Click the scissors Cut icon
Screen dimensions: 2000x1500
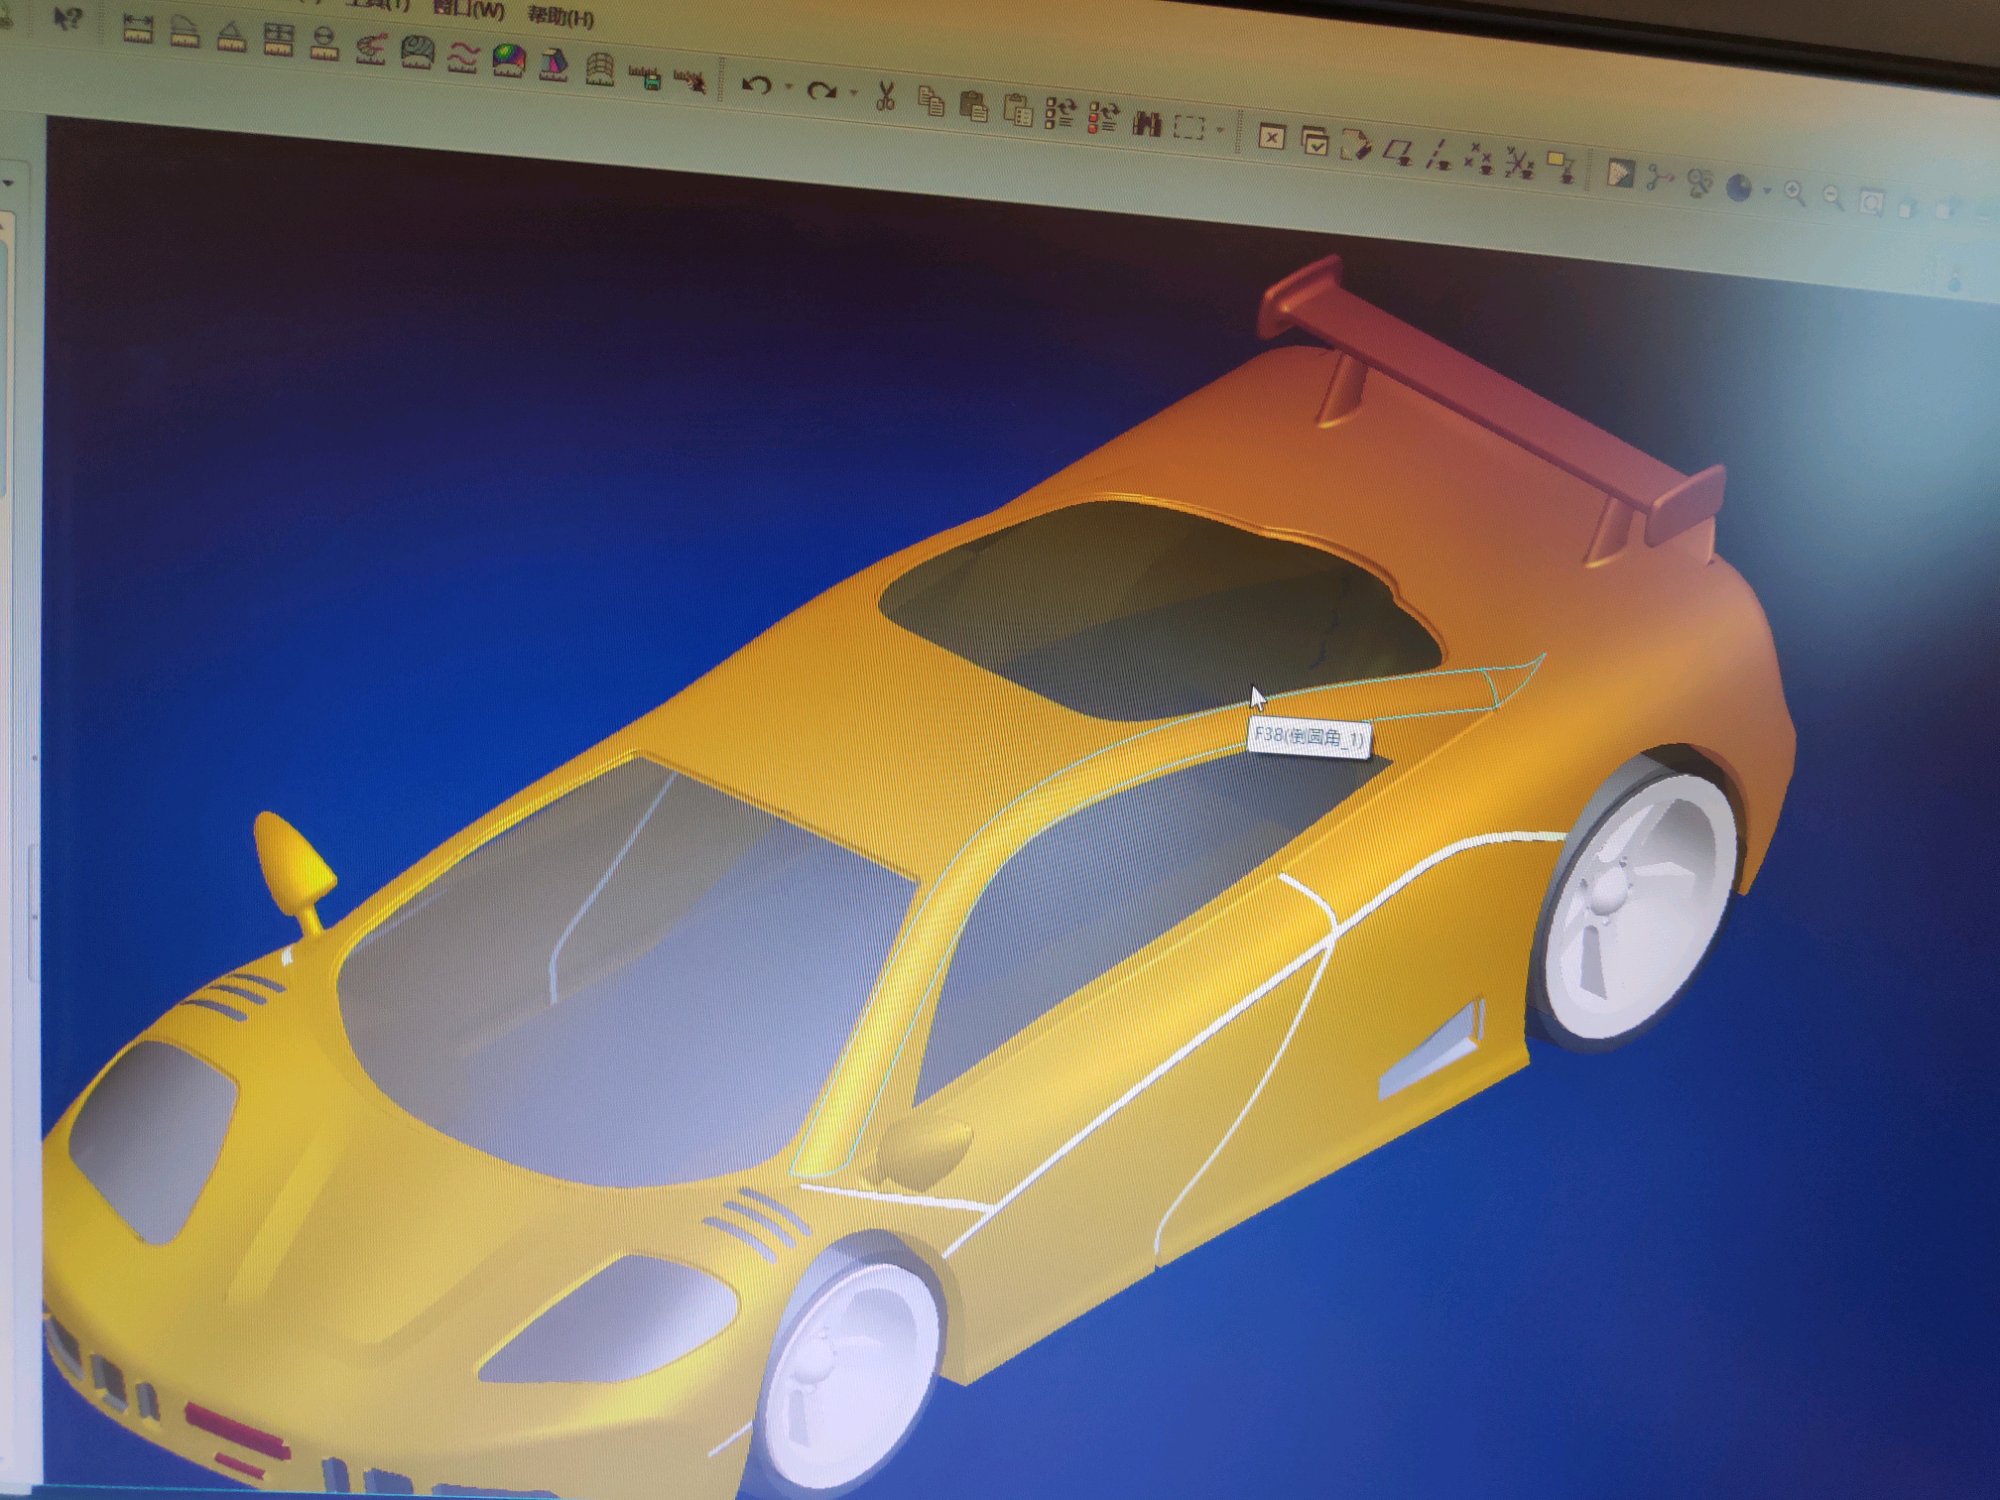tap(884, 97)
